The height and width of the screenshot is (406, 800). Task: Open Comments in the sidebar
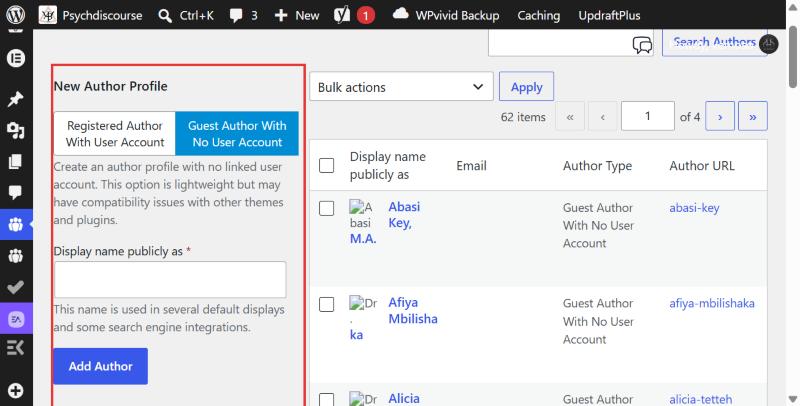[16, 192]
